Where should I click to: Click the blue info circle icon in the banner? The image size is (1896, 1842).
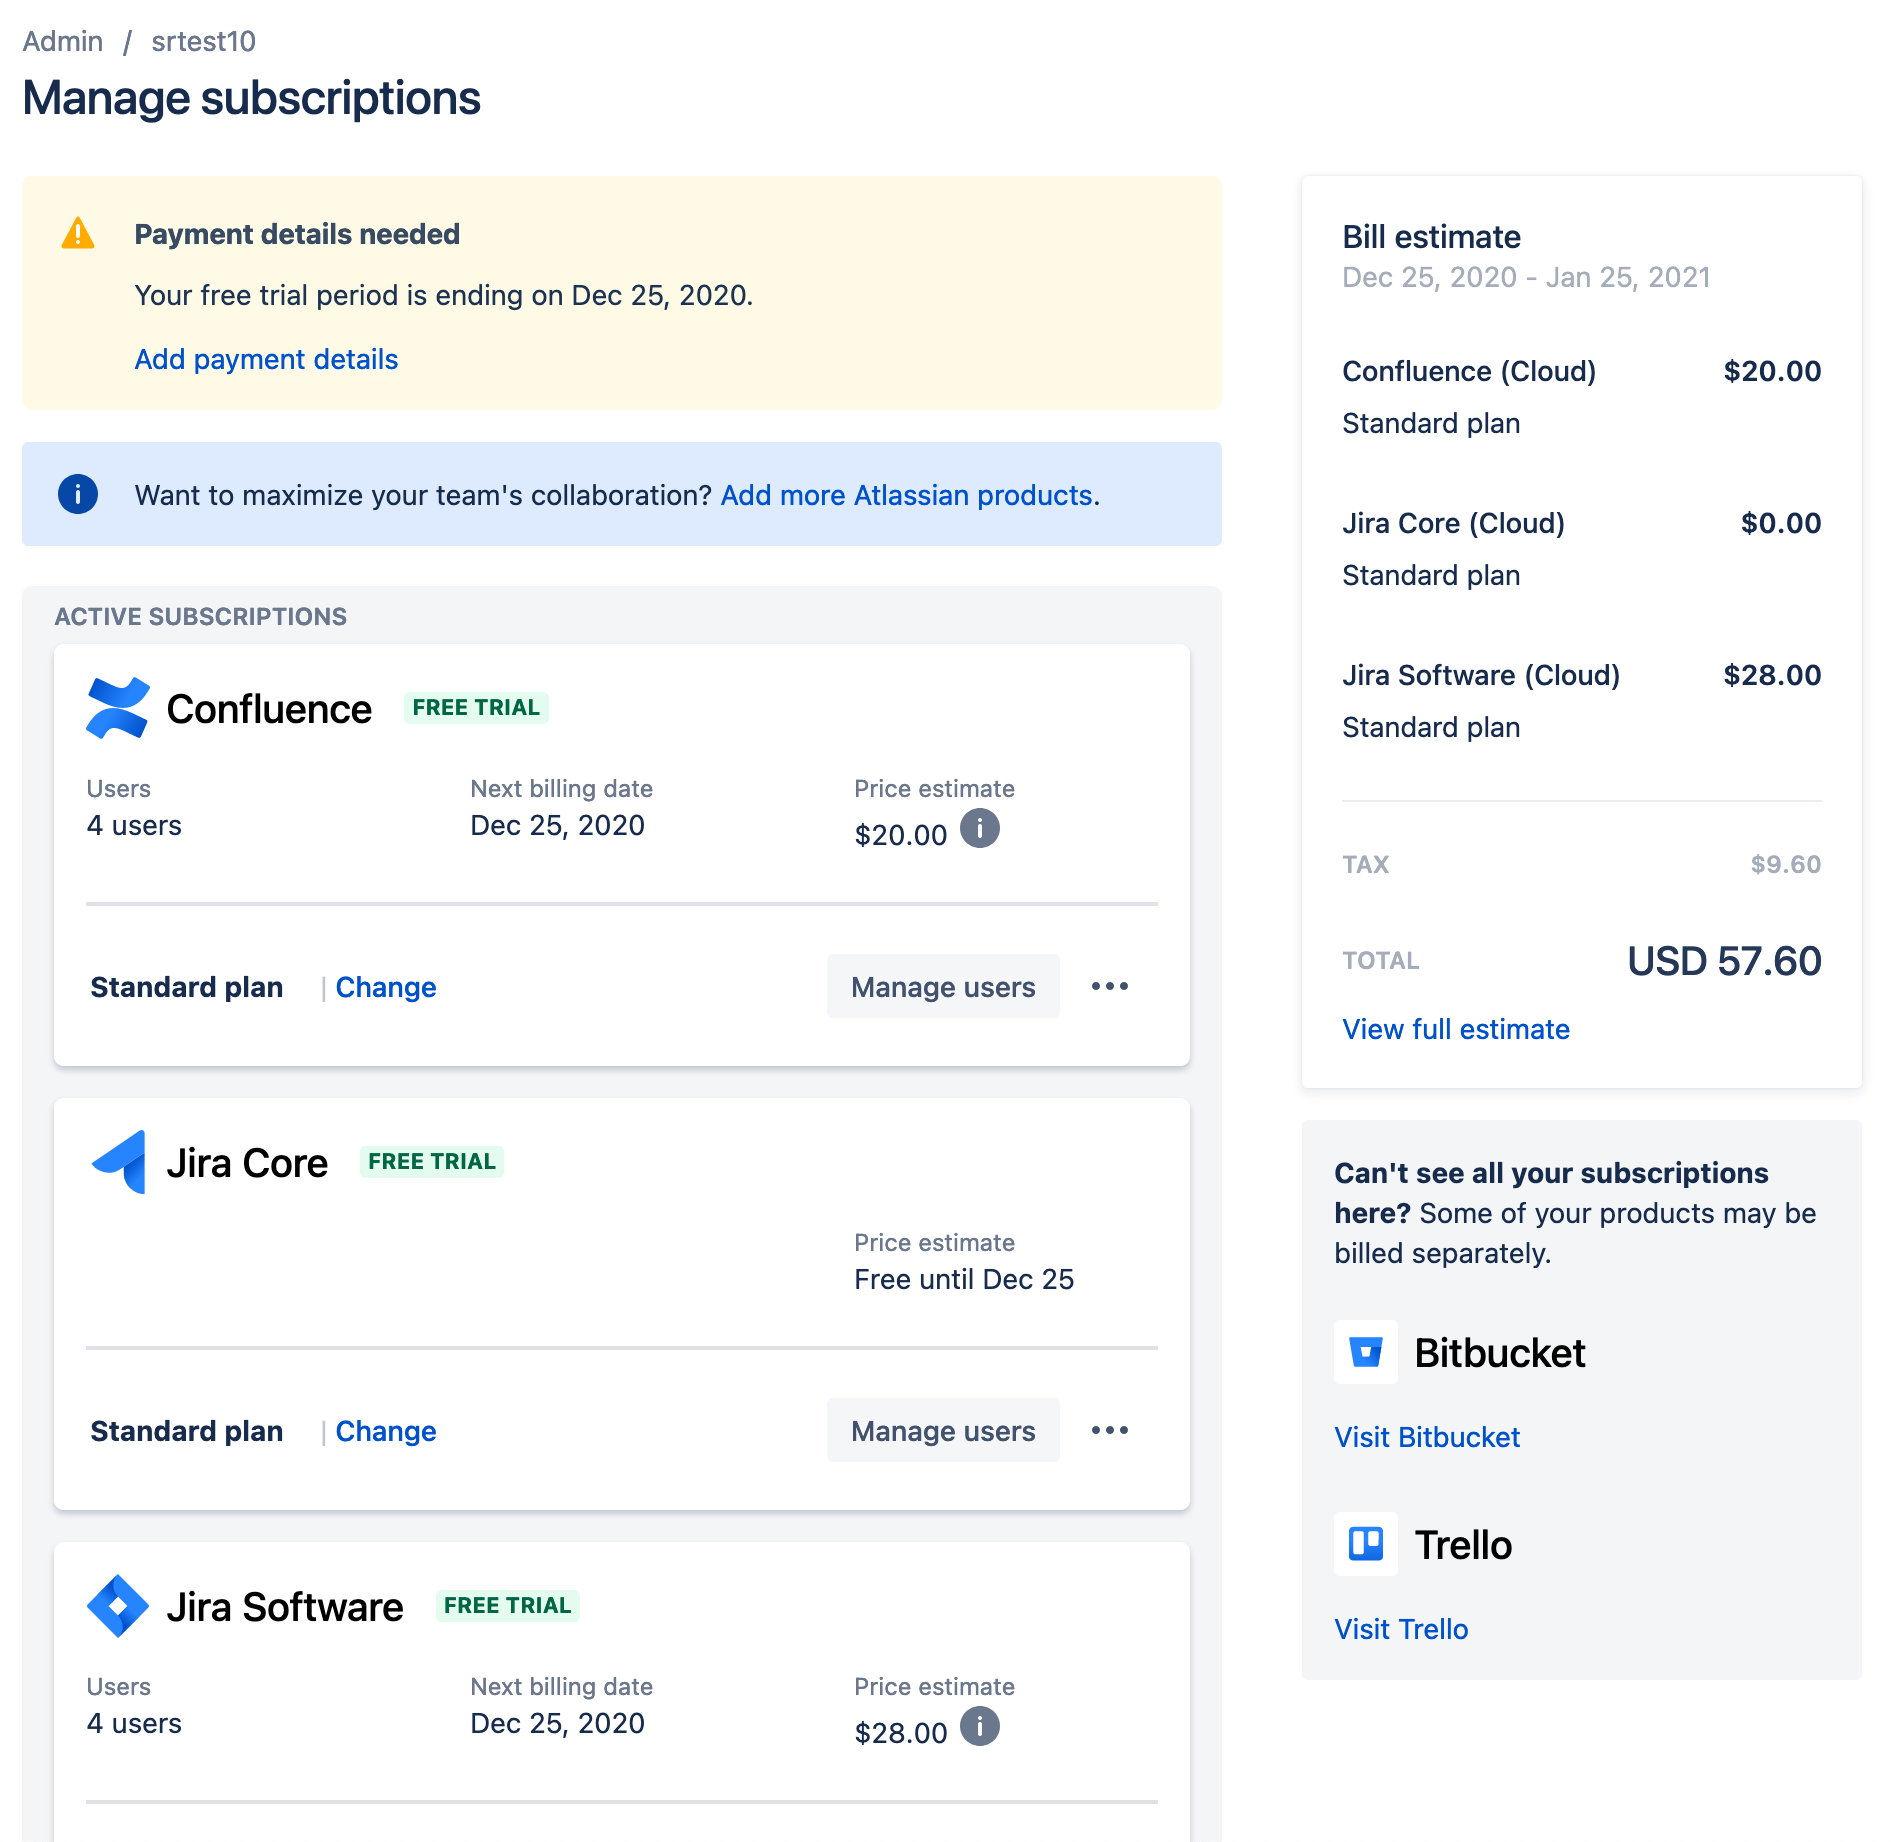[78, 494]
